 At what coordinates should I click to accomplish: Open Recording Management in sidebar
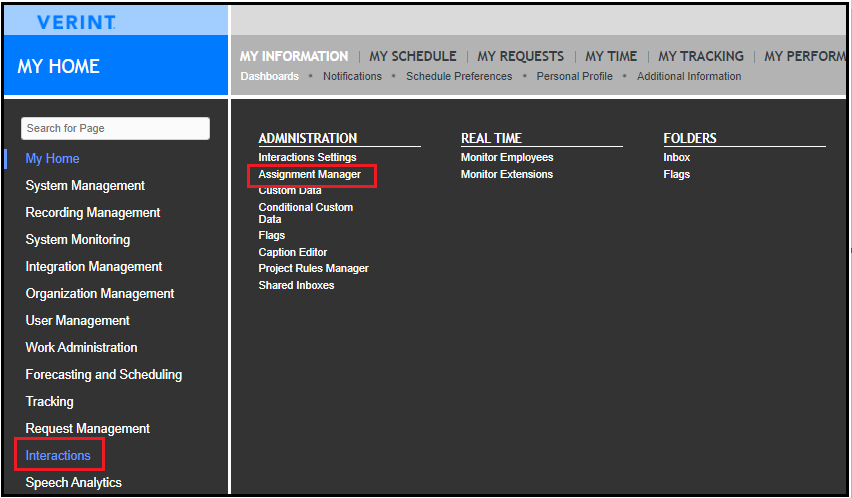(92, 213)
